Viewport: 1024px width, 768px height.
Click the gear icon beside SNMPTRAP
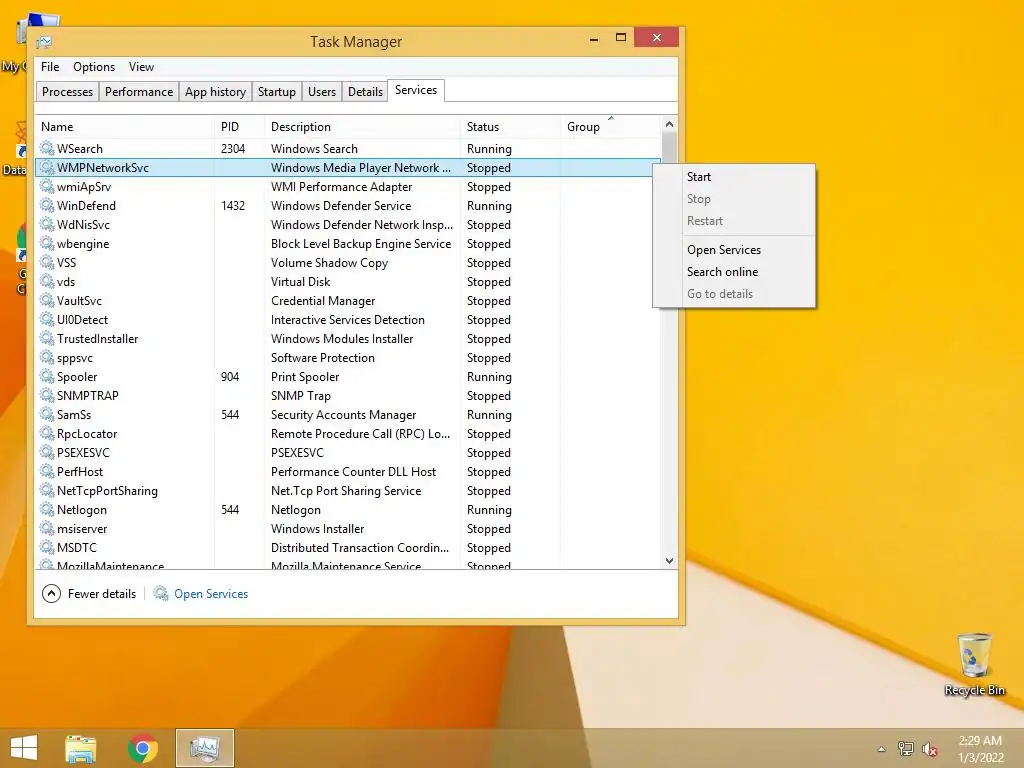click(x=47, y=395)
